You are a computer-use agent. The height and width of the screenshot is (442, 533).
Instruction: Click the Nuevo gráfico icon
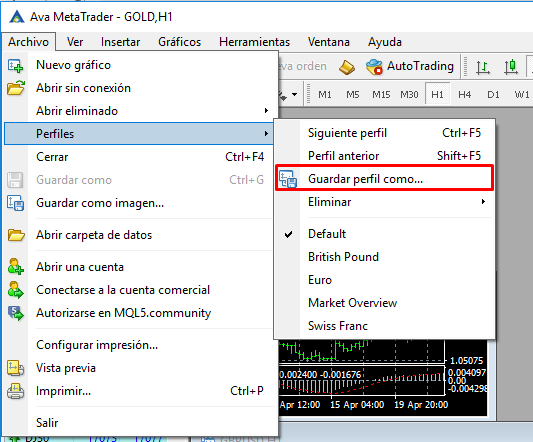[15, 65]
